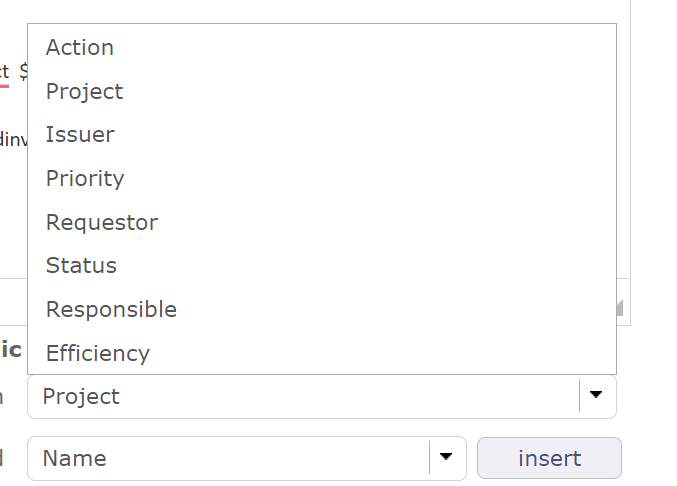Click the red-underlined word in the editor
The height and width of the screenshot is (486, 677).
pyautogui.click(x=4, y=72)
